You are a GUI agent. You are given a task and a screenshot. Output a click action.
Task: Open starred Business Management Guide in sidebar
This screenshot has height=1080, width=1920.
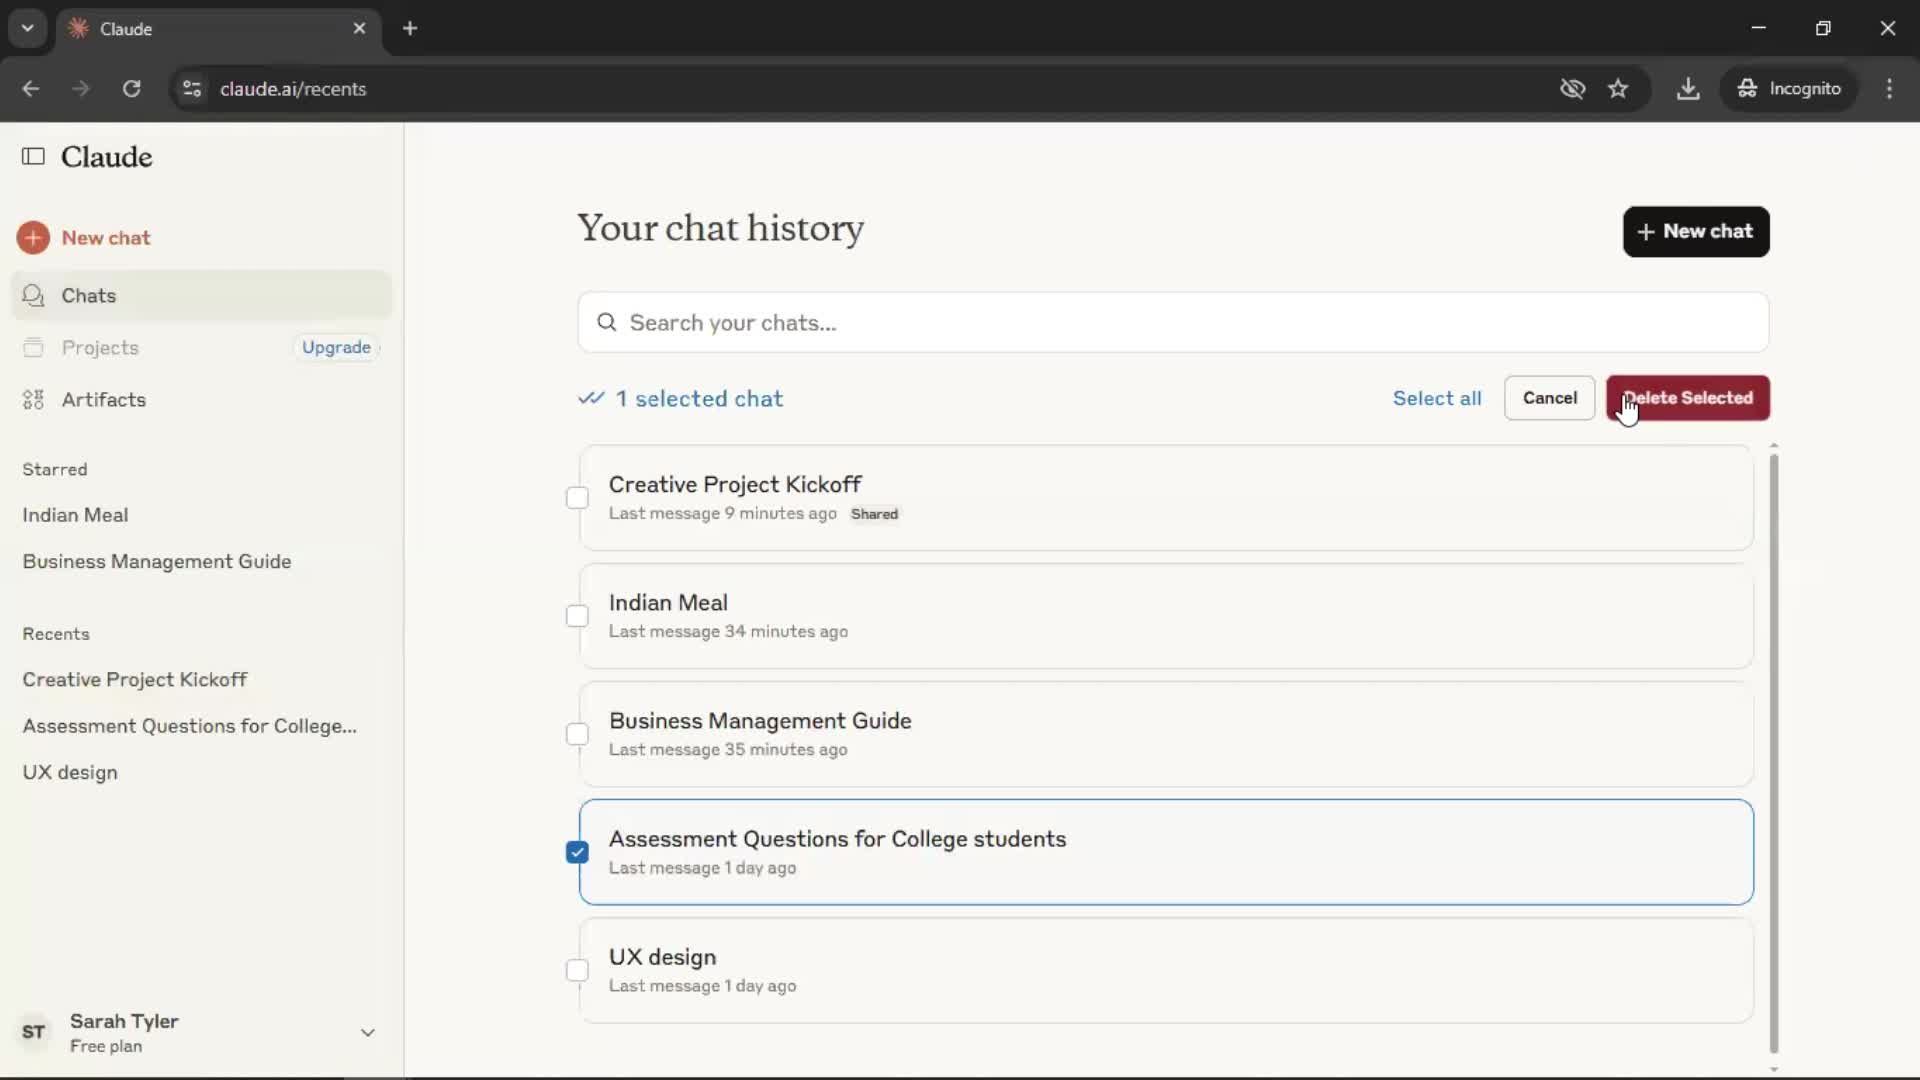(x=157, y=561)
